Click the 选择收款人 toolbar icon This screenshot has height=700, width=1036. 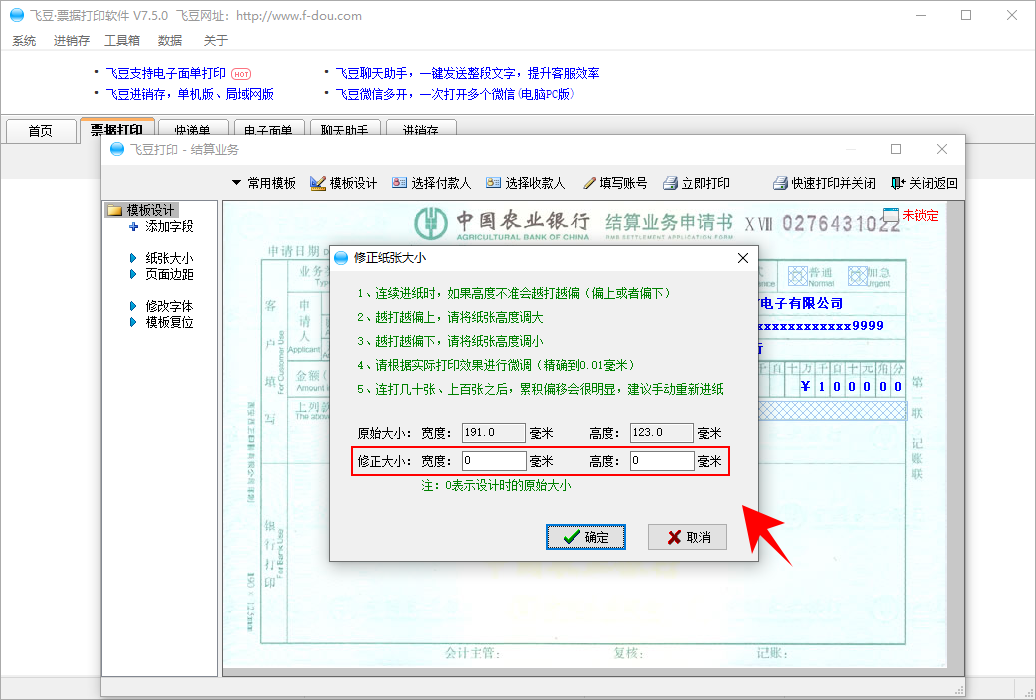493,183
